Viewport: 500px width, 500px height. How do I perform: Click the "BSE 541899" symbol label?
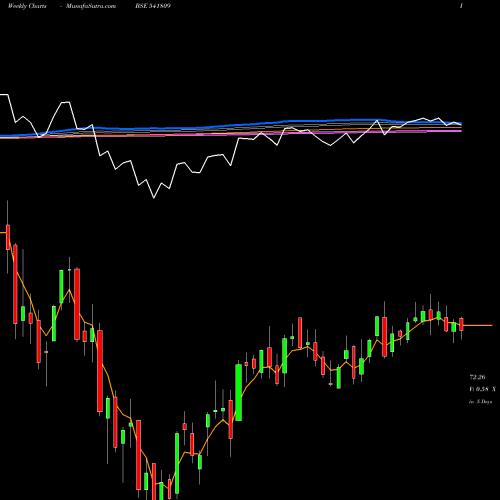pos(153,6)
